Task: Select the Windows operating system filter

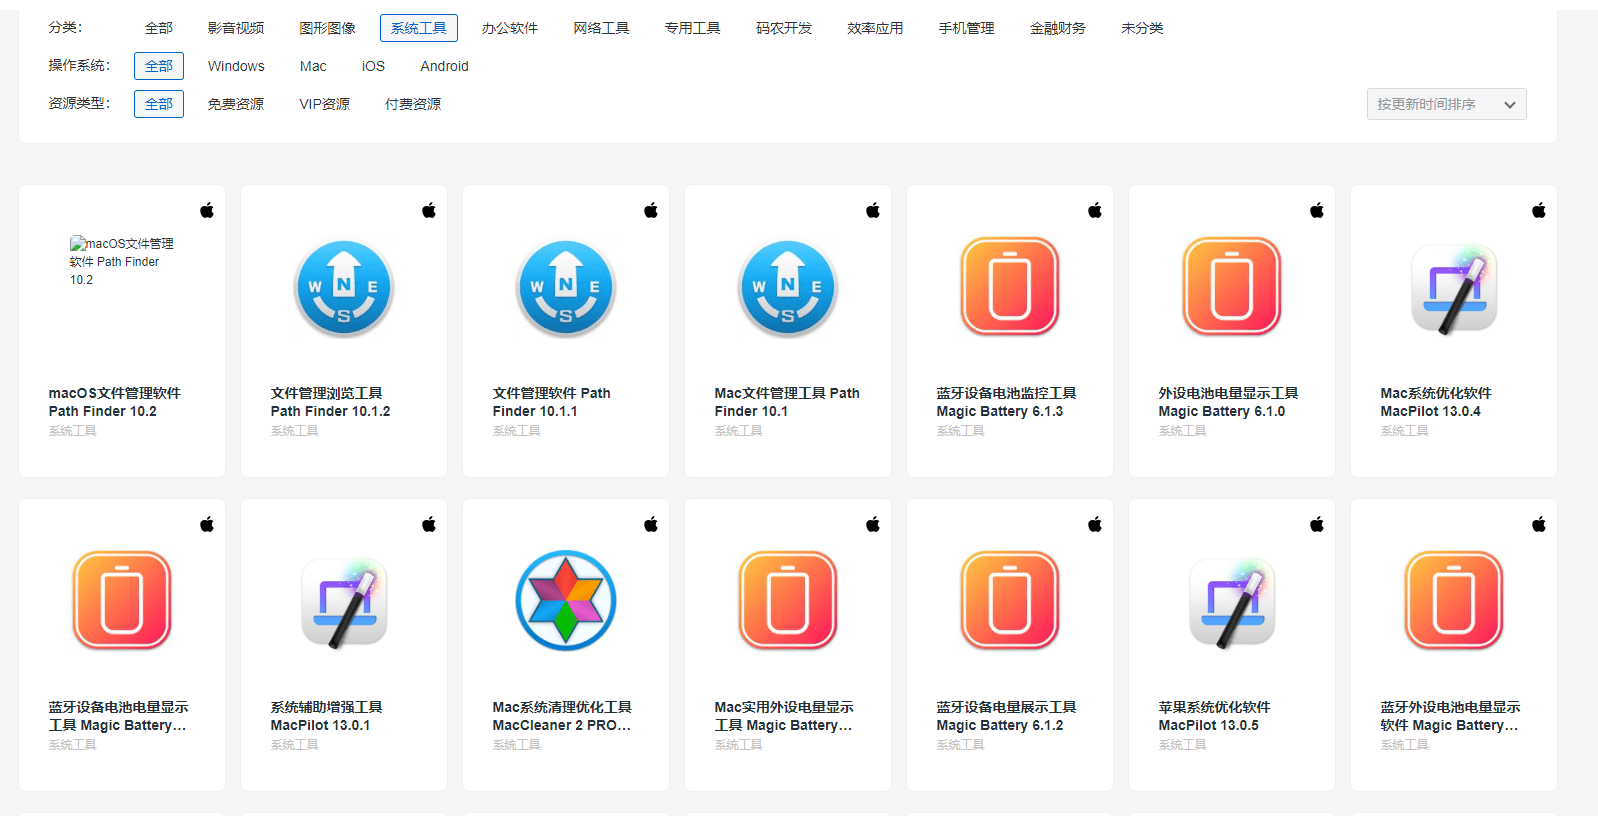Action: click(236, 66)
